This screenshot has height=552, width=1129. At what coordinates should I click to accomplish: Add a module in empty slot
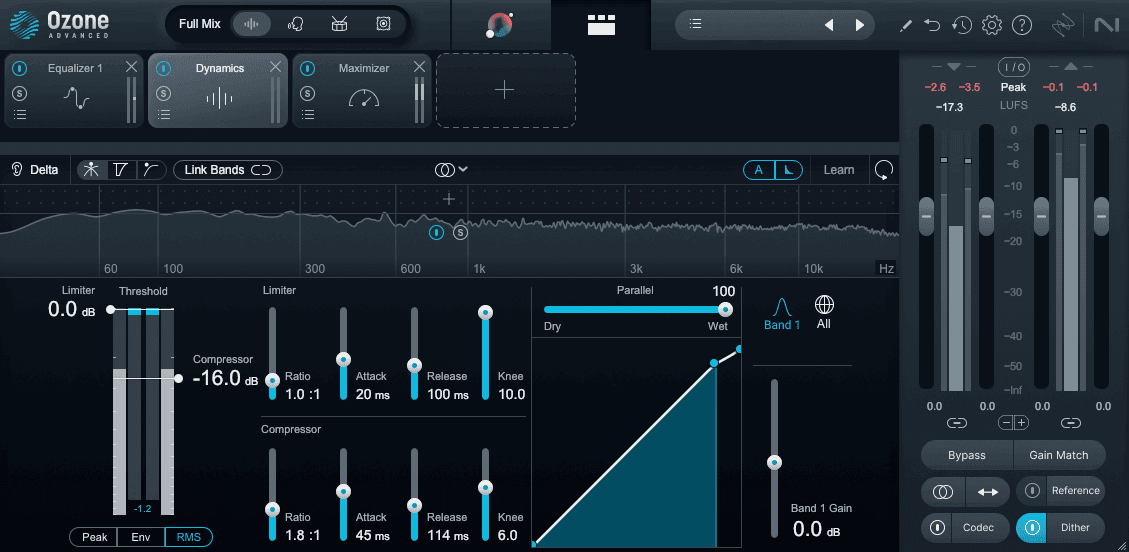[505, 90]
